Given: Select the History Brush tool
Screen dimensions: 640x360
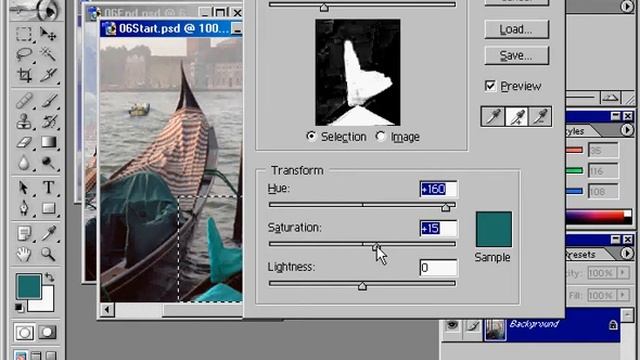Looking at the screenshot, I should click(48, 121).
